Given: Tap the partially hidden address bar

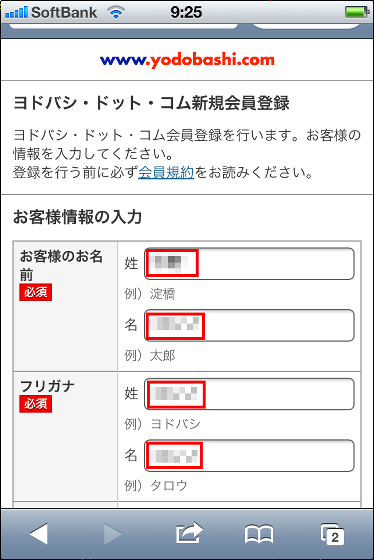Looking at the screenshot, I should 123,26.
